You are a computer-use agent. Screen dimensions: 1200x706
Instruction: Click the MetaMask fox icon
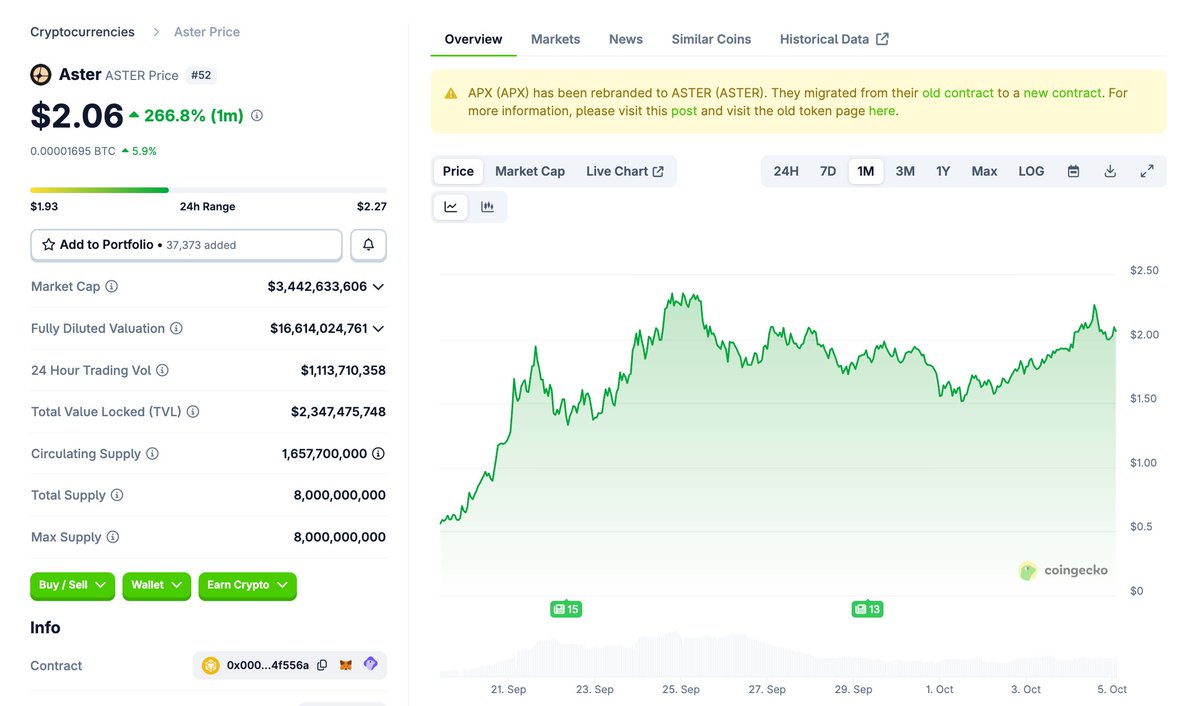(x=346, y=665)
